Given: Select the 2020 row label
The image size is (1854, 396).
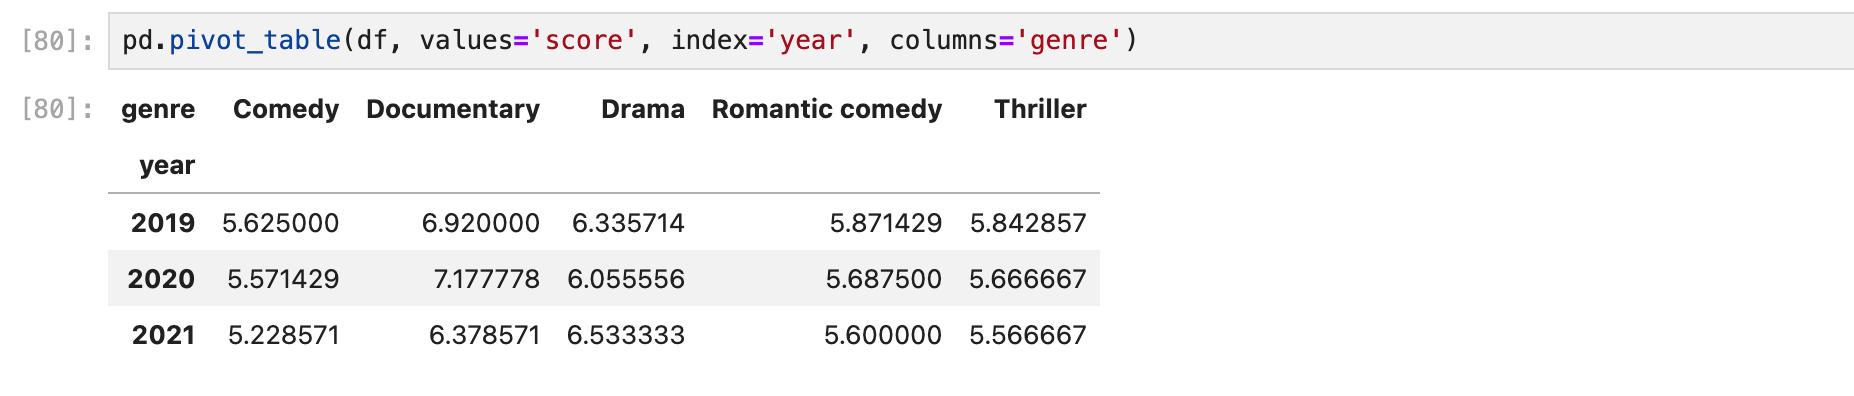Looking at the screenshot, I should tap(161, 278).
